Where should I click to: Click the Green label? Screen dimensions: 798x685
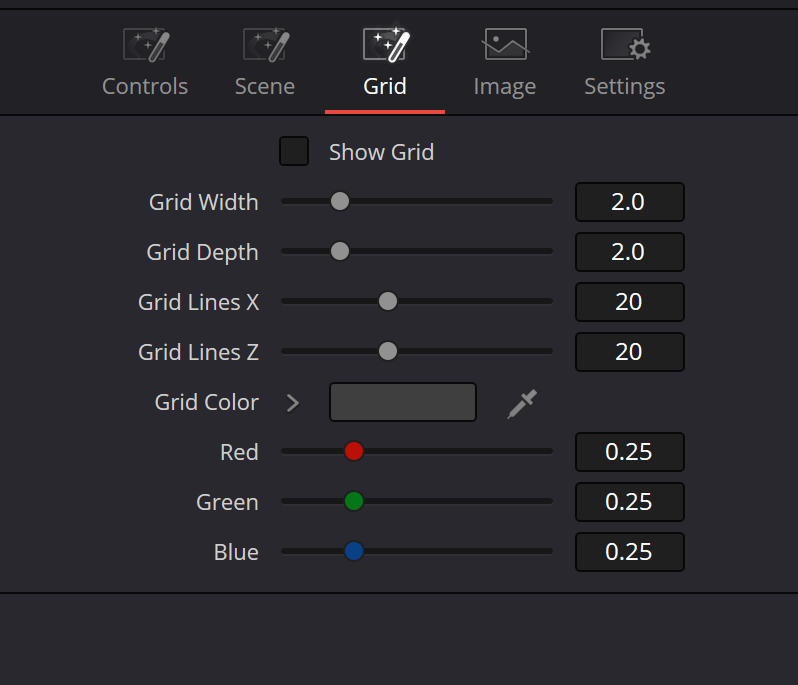click(x=227, y=502)
